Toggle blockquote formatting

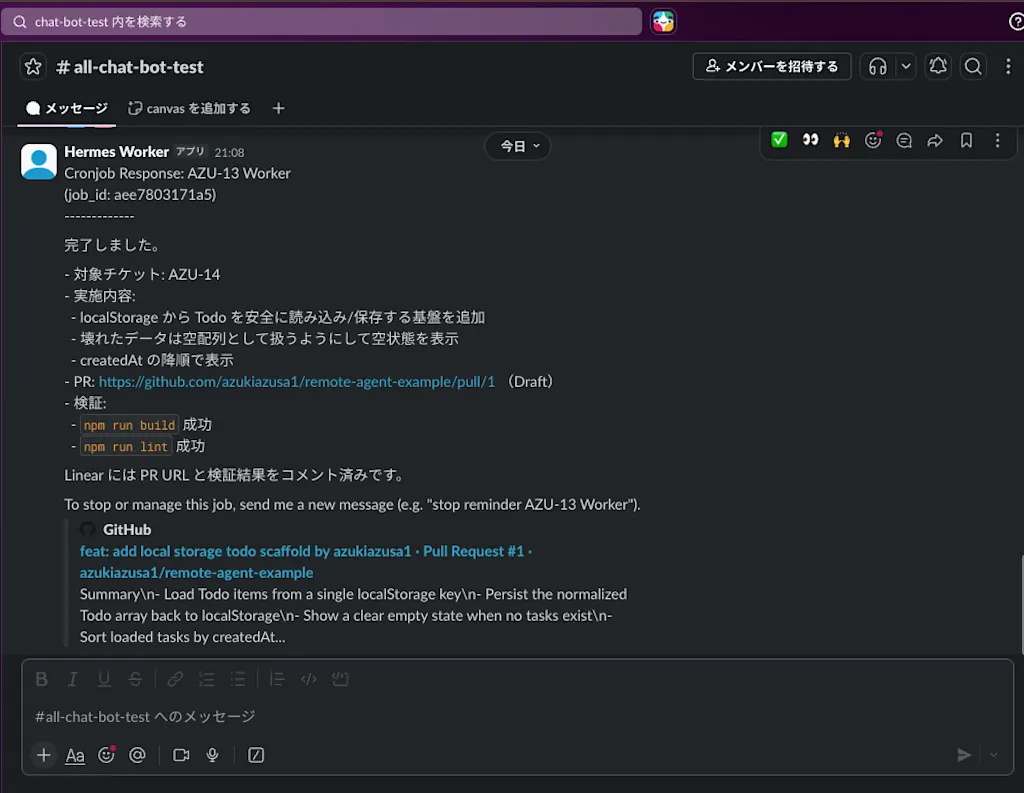[277, 679]
